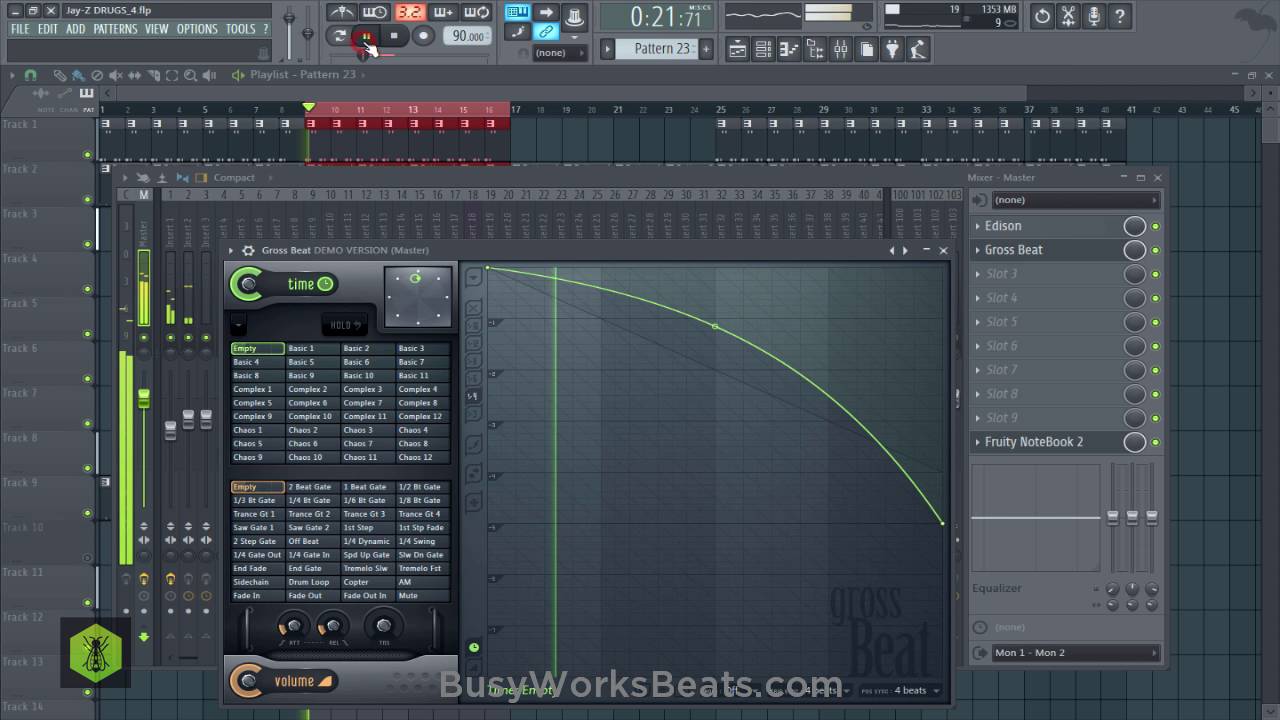This screenshot has height=720, width=1280.
Task: Click the pause button in transport controls
Action: (x=367, y=36)
